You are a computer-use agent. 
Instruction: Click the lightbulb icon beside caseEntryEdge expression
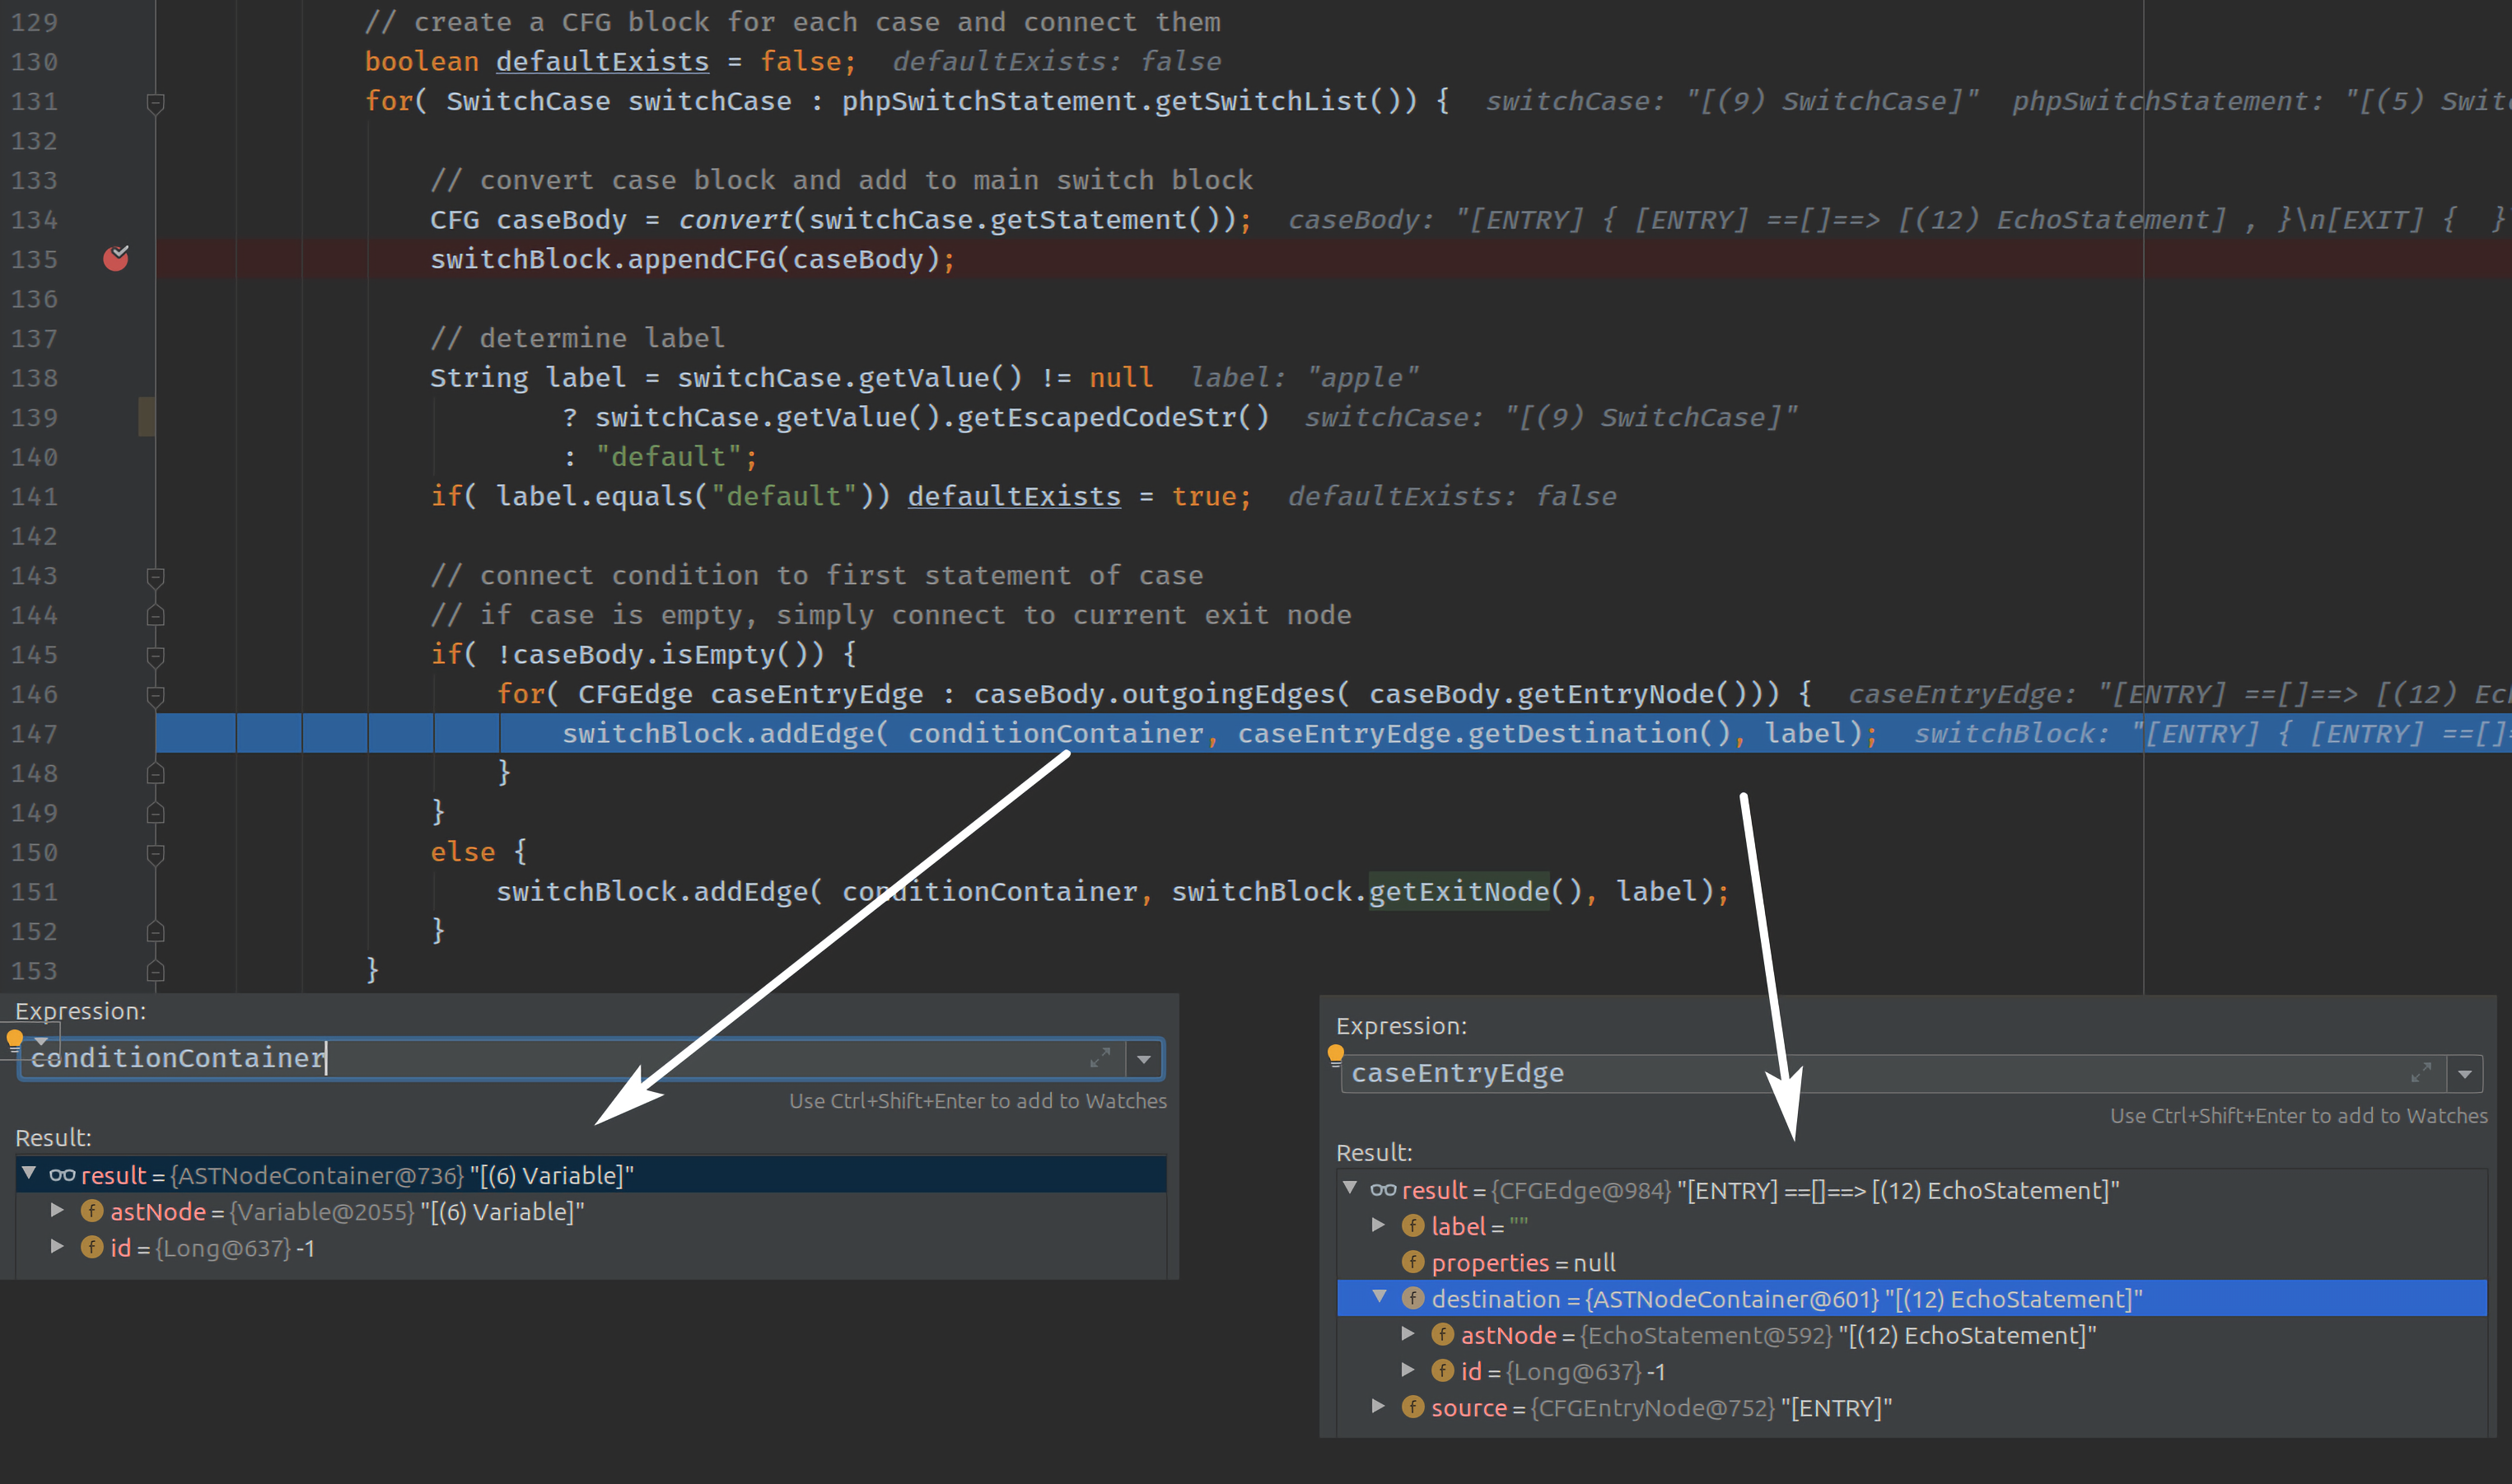click(1335, 1054)
